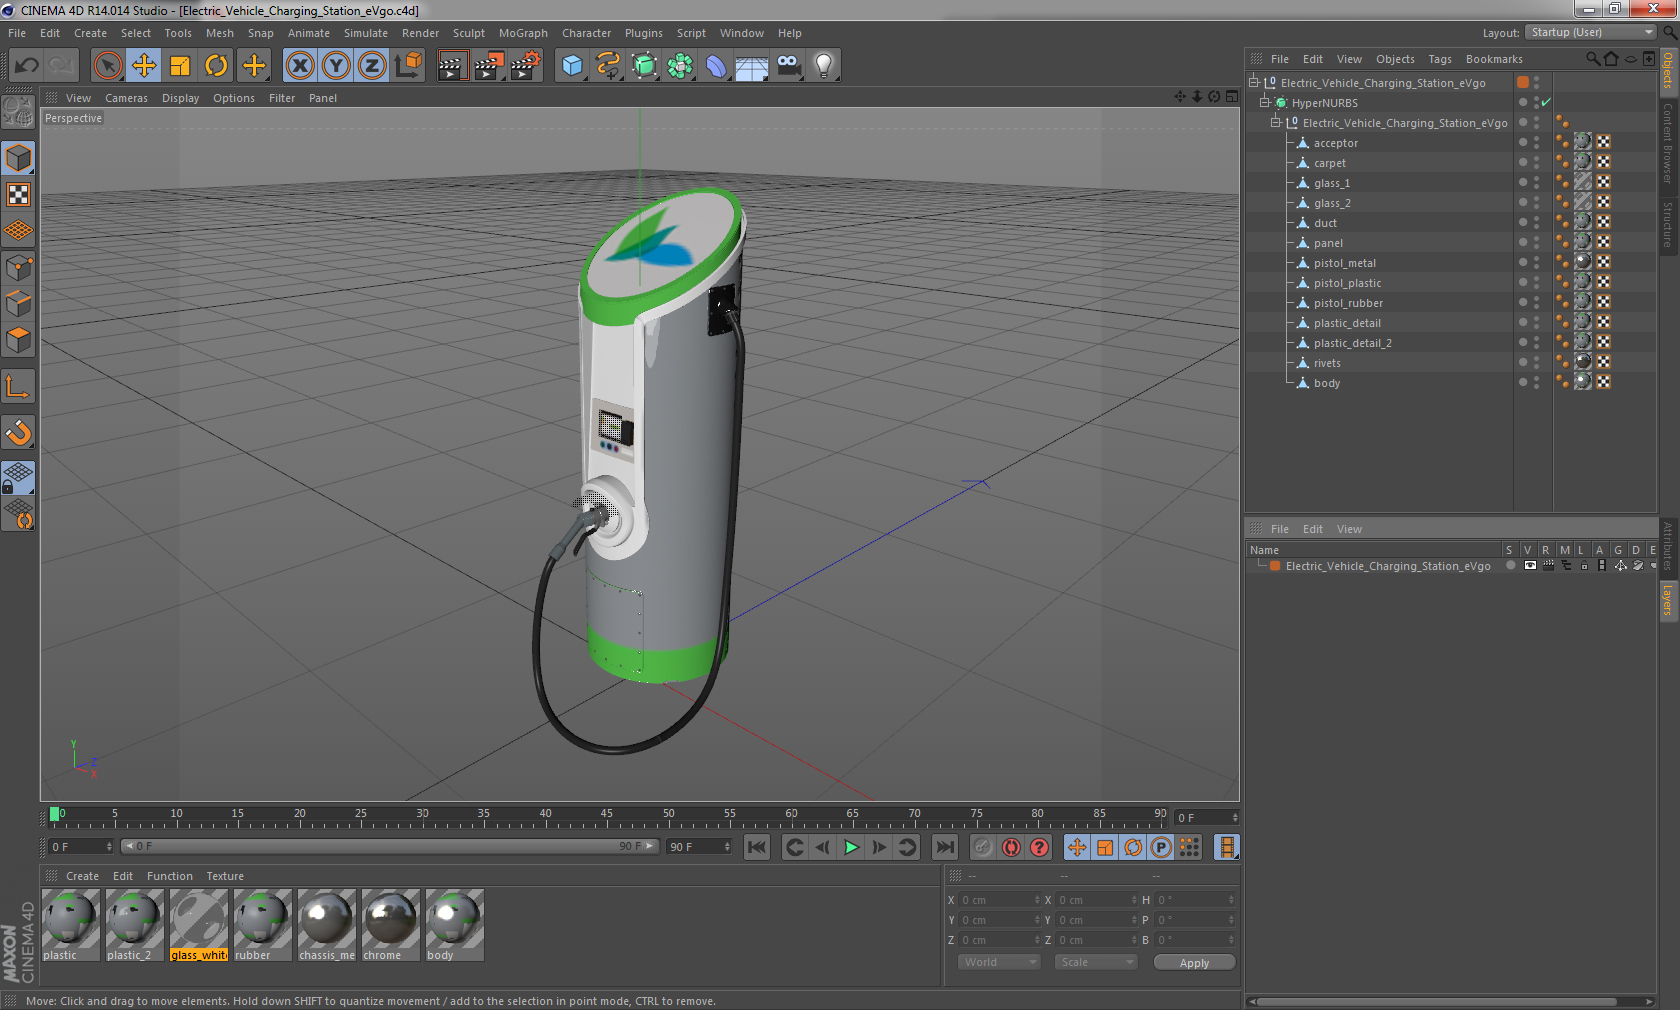Toggle visibility dots for acceptor object
1680x1010 pixels.
(x=1536, y=143)
